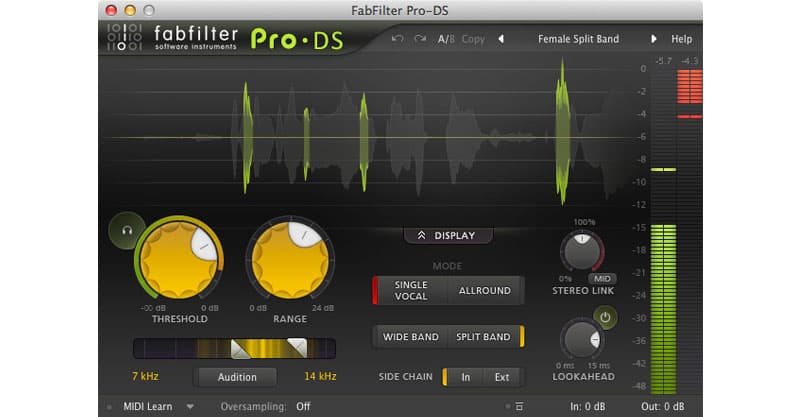This screenshot has height=417, width=800.
Task: Set side chain to Ext
Action: 502,377
